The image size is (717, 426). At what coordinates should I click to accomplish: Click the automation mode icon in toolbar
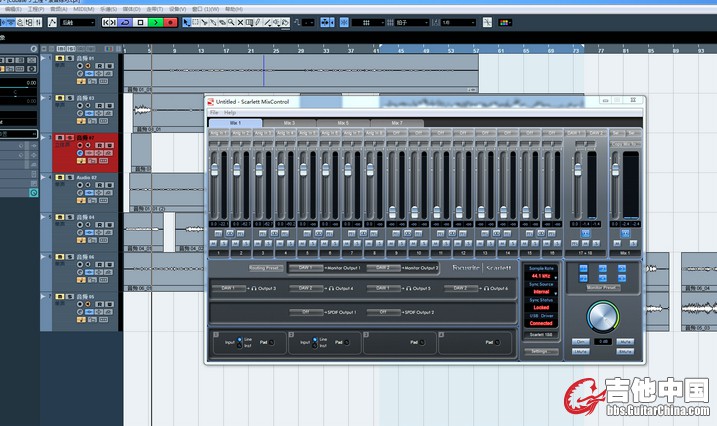point(52,22)
